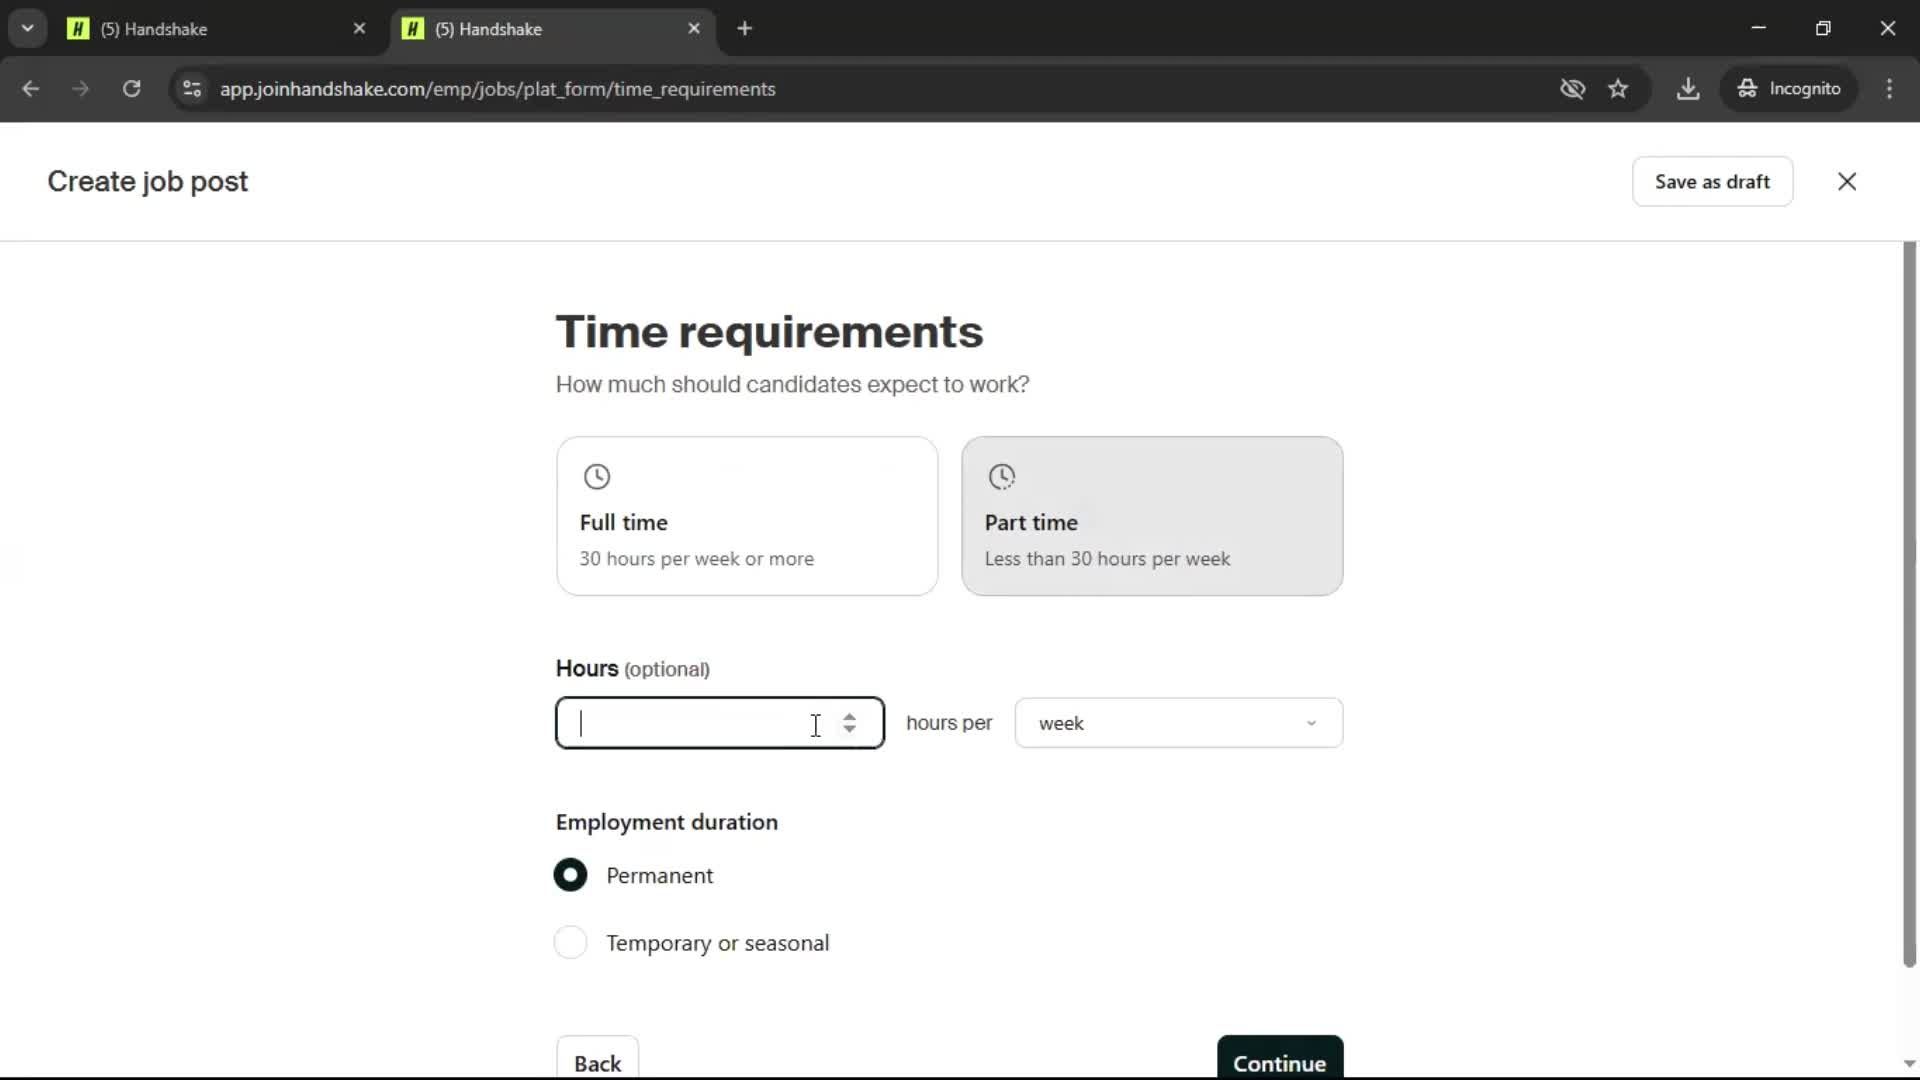Focus the Hours number input field

point(720,723)
